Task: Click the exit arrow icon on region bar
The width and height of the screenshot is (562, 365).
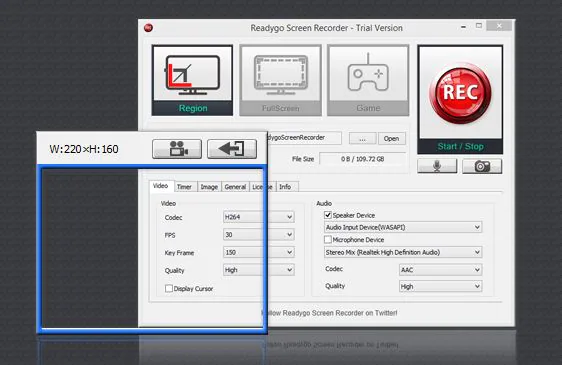Action: point(232,149)
